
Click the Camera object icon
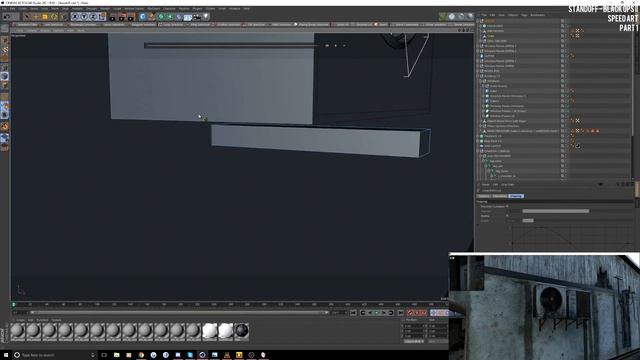[197, 17]
